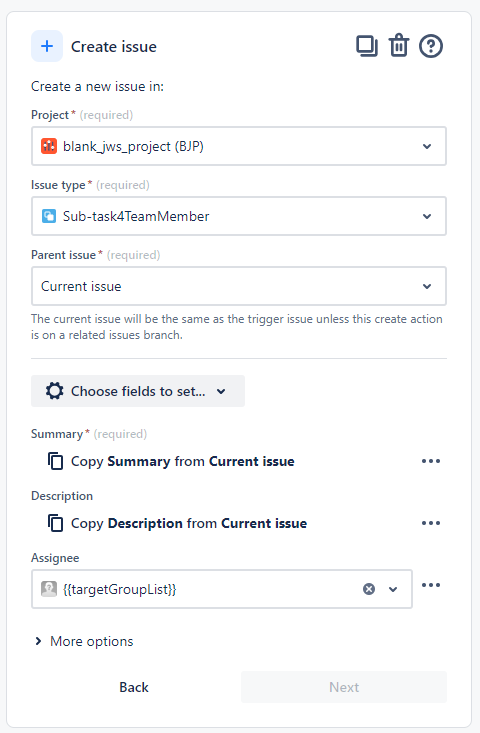Delete this action with the trash icon
This screenshot has height=733, width=480.
(399, 46)
